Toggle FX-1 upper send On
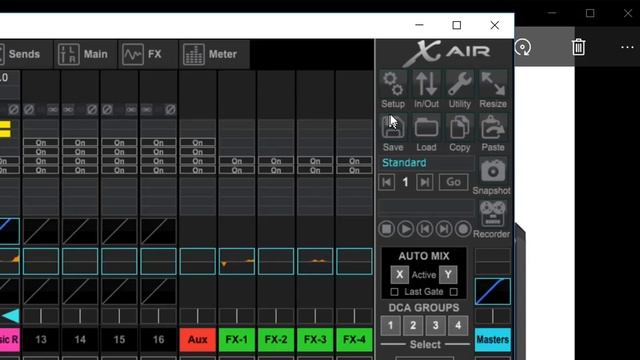640x360 pixels. tap(237, 161)
